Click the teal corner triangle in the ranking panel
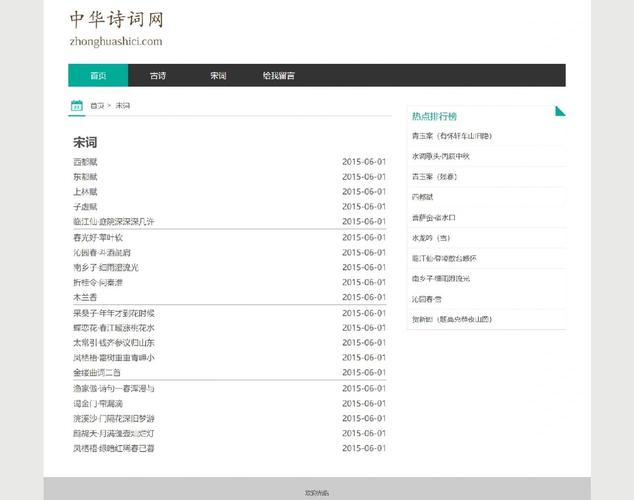 [x=561, y=110]
